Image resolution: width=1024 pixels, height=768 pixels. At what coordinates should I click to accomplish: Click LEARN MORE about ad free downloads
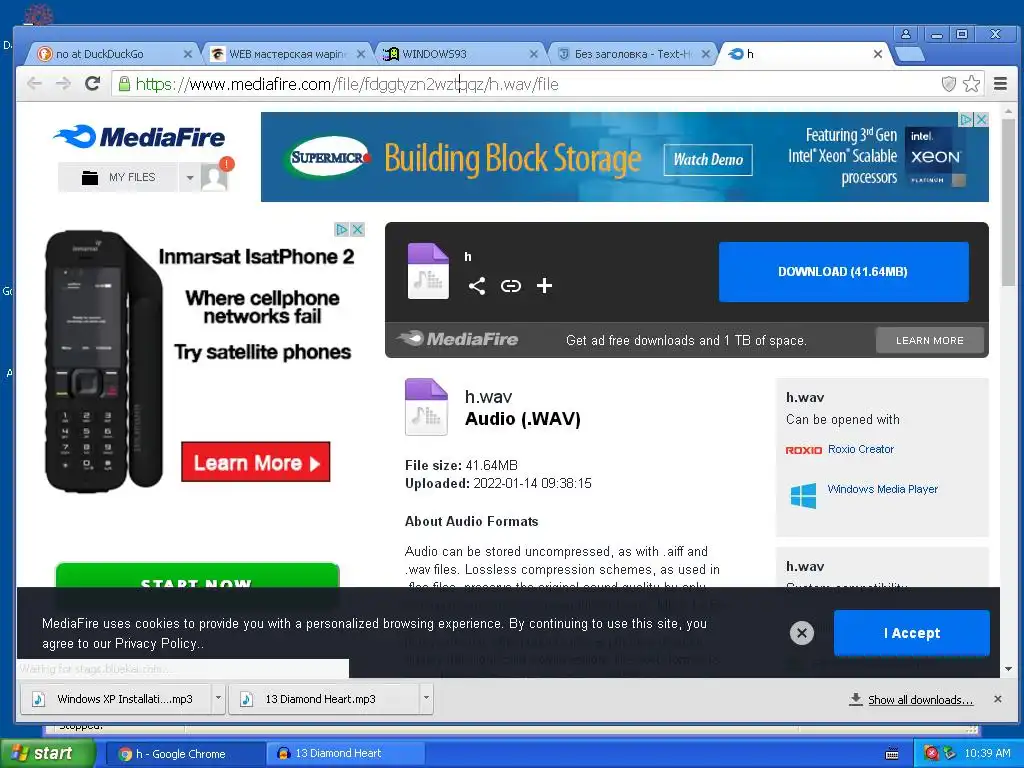929,340
